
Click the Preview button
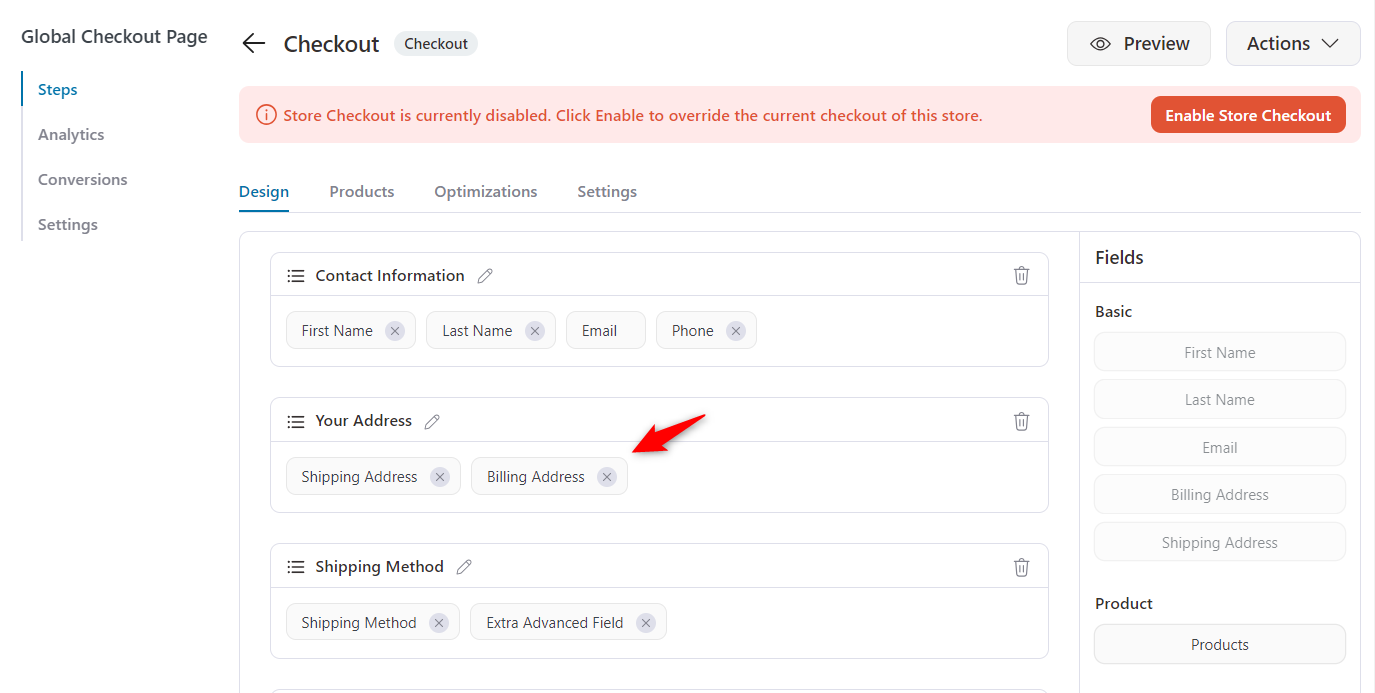click(1139, 44)
